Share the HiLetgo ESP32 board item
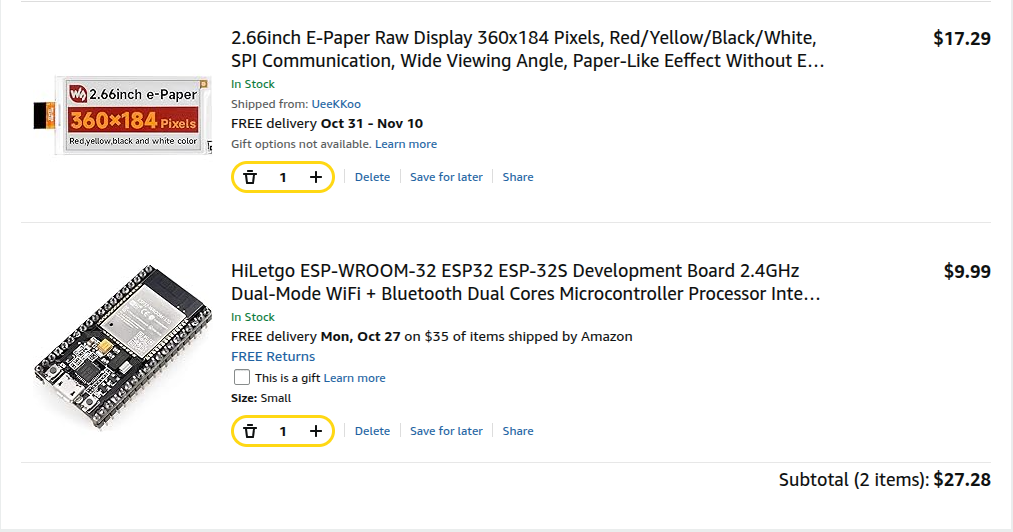This screenshot has height=532, width=1013. click(518, 431)
